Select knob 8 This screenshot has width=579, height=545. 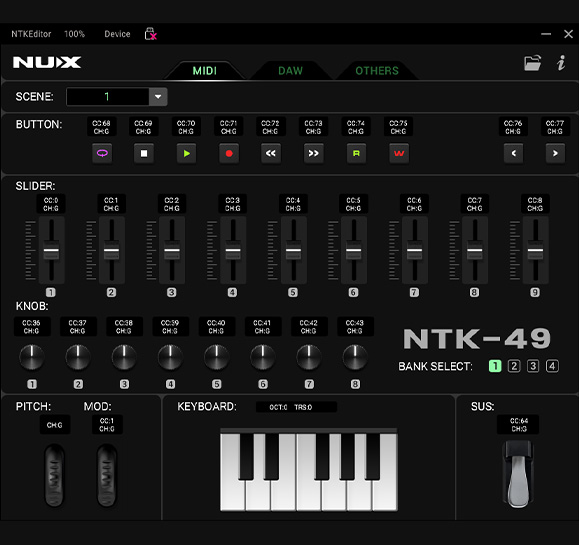[355, 357]
